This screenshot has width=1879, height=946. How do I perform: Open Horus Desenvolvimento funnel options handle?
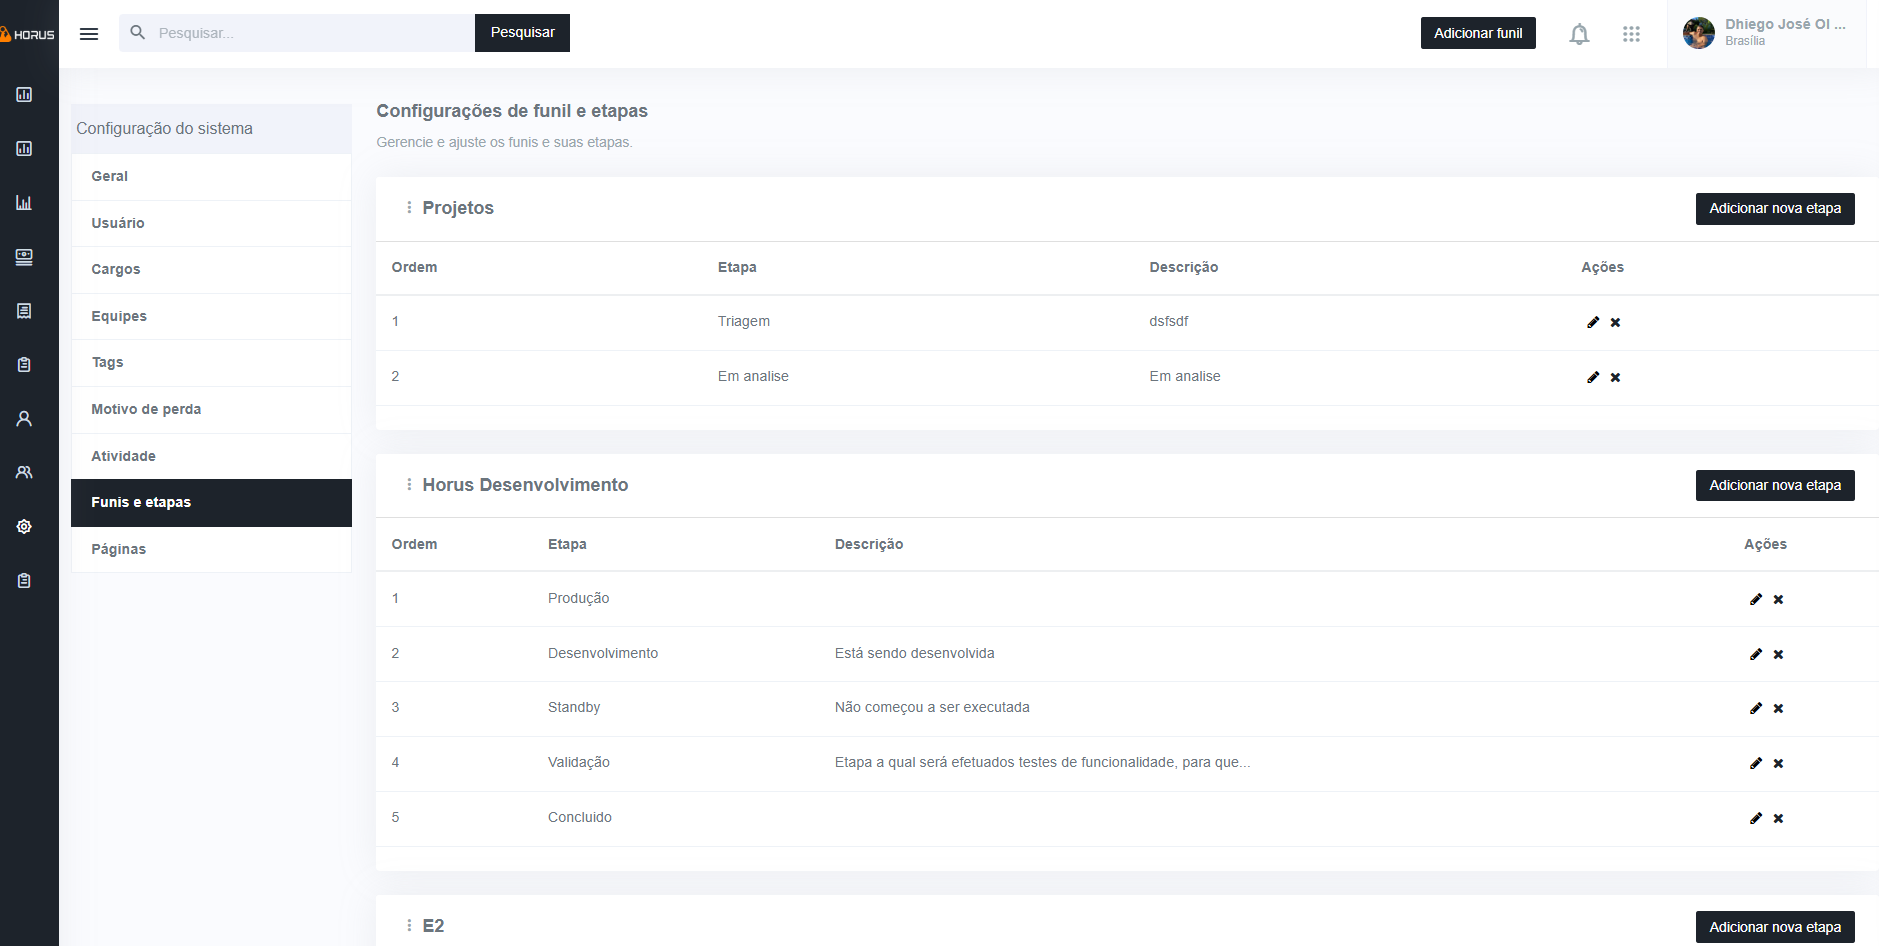(x=409, y=485)
